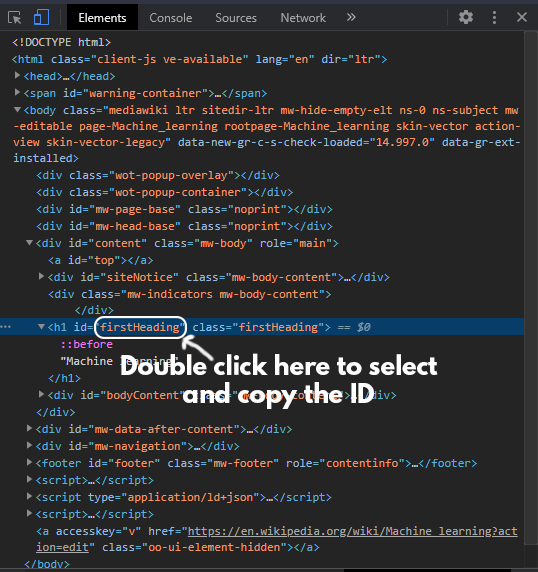Viewport: 538px width, 572px height.
Task: Click the firstHeading id value
Action: (140, 327)
